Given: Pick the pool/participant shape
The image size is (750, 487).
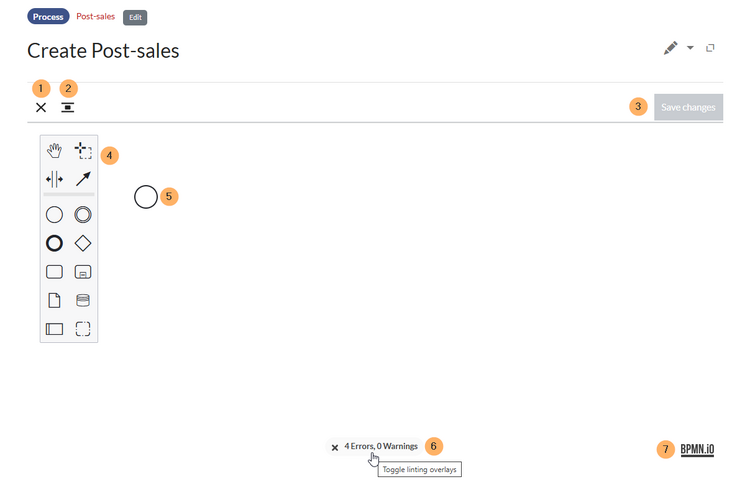Looking at the screenshot, I should [54, 328].
